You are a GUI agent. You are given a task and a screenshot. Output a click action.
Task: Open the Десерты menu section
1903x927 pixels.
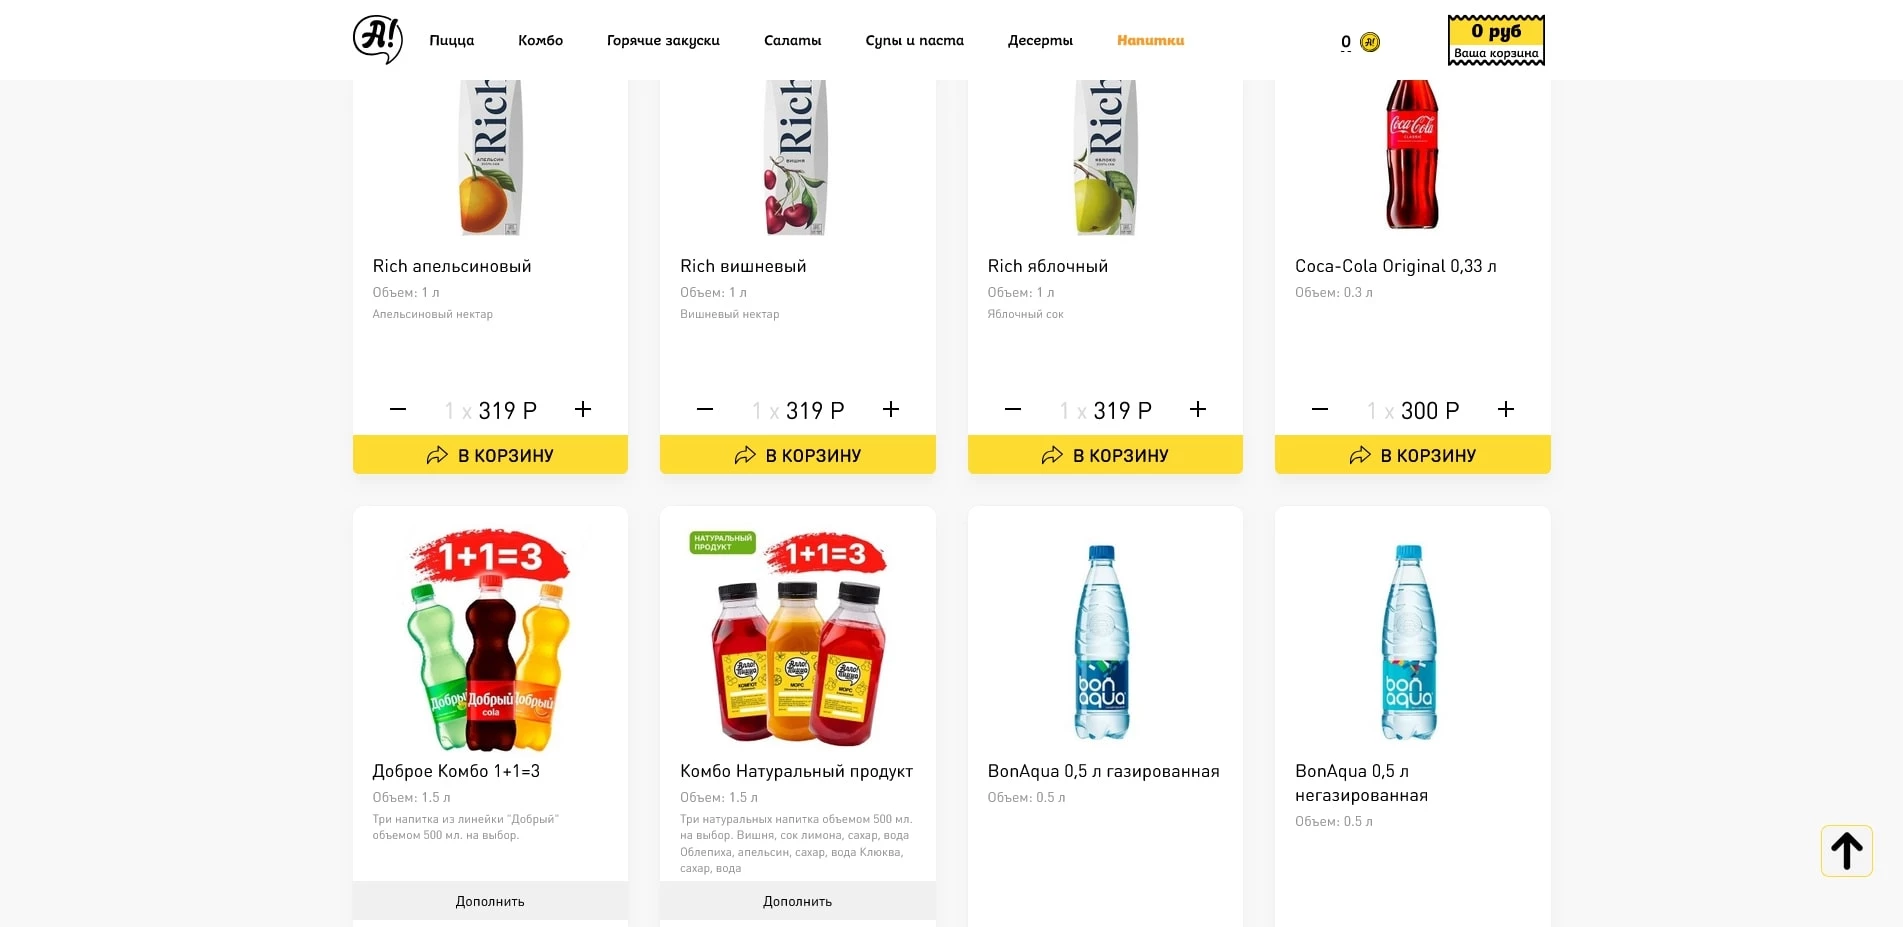[1040, 41]
